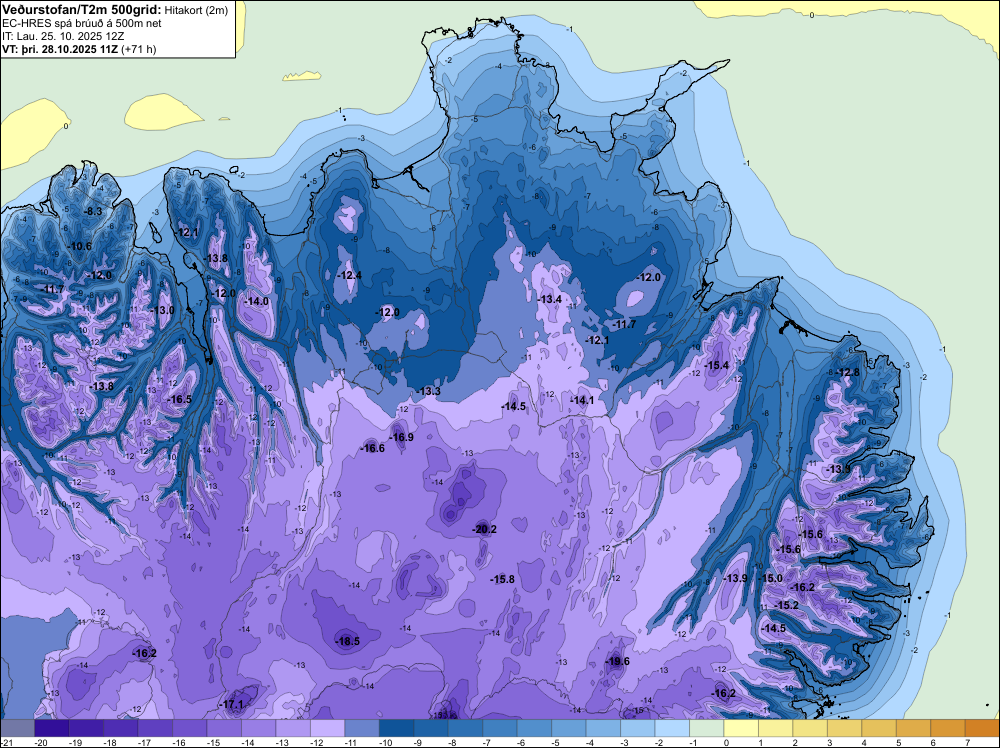Click the valid time 'VT: þri. 28.10.2025 11Z'

point(60,49)
